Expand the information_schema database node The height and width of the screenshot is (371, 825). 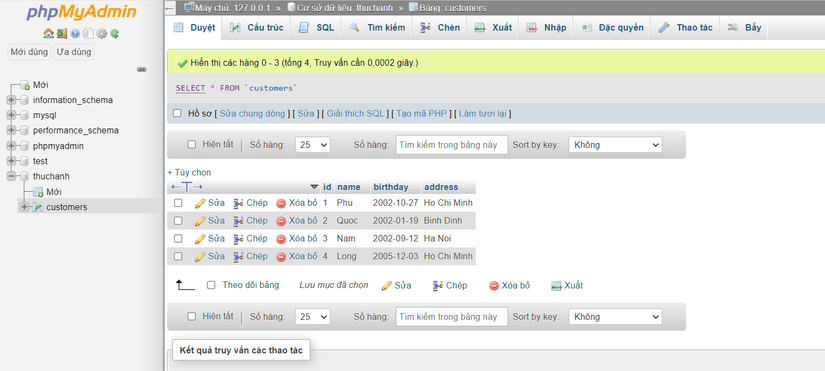click(x=11, y=100)
